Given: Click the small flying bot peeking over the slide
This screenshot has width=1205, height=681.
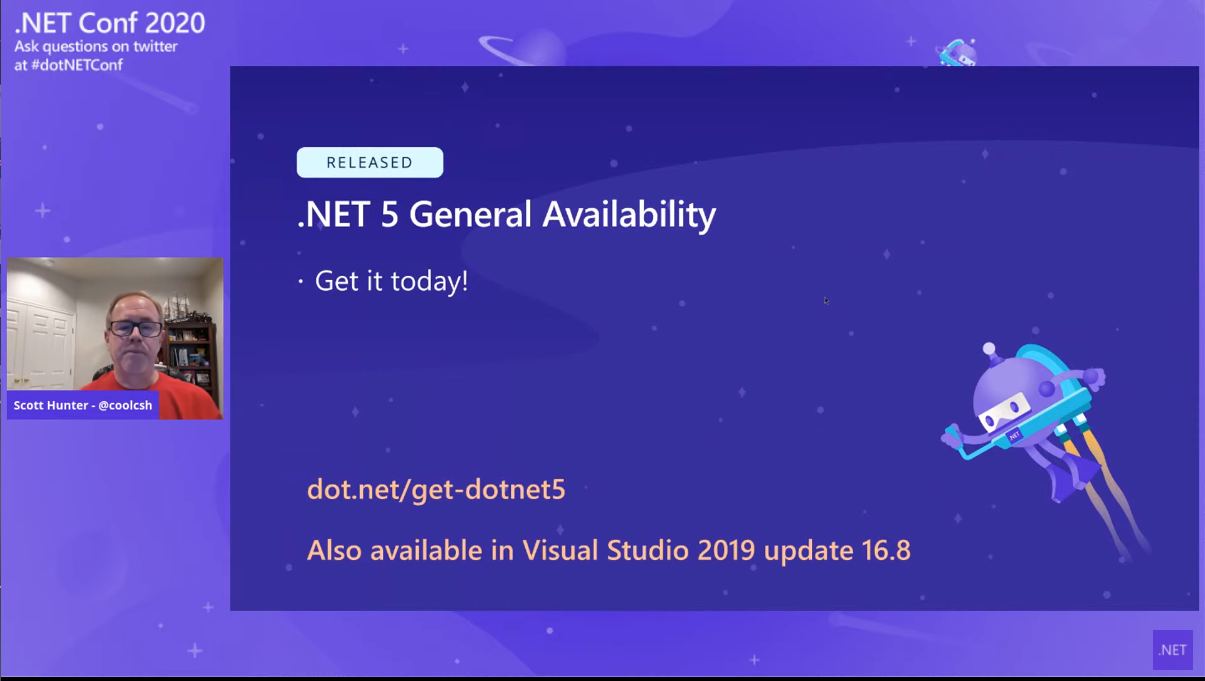Looking at the screenshot, I should tap(957, 52).
